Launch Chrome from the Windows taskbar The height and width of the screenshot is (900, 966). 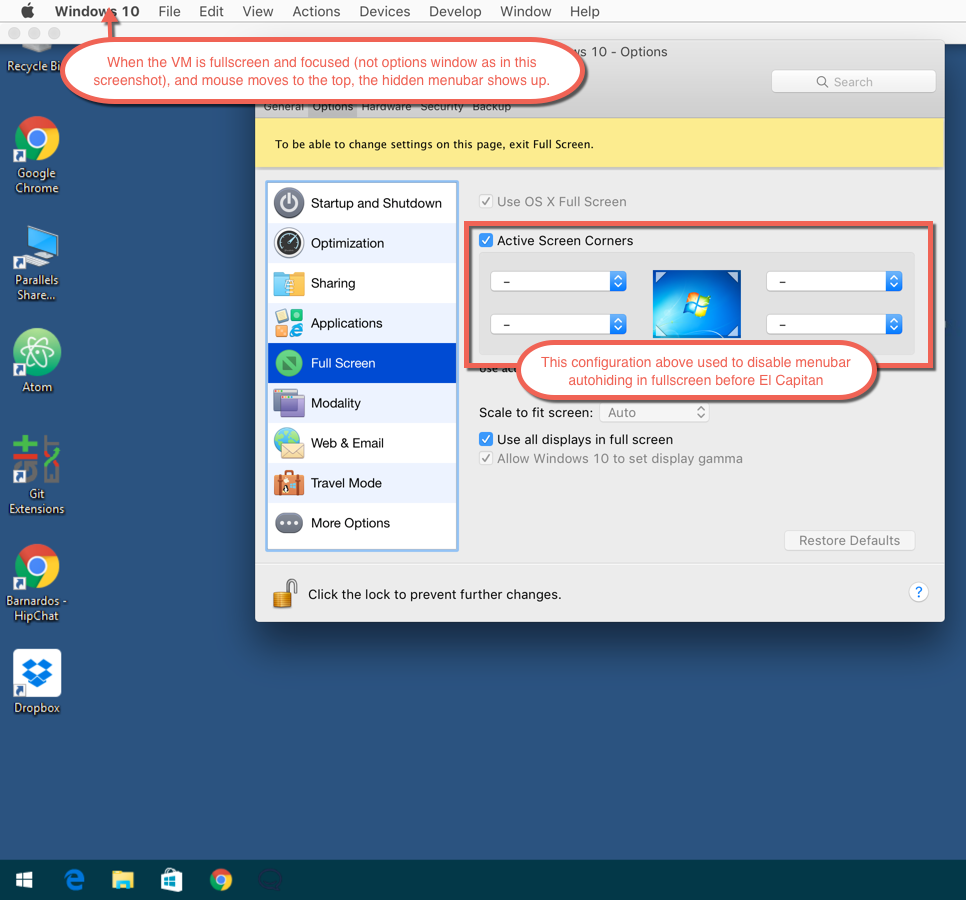[221, 880]
